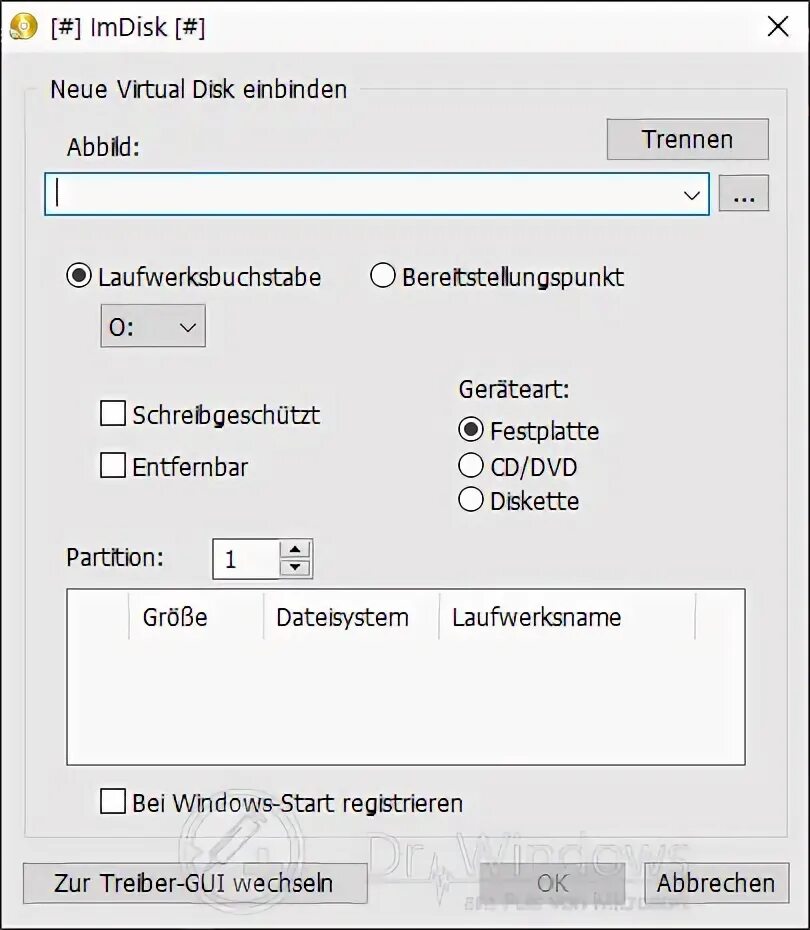Open file browser with the ... button
Image resolution: width=810 pixels, height=930 pixels.
744,193
